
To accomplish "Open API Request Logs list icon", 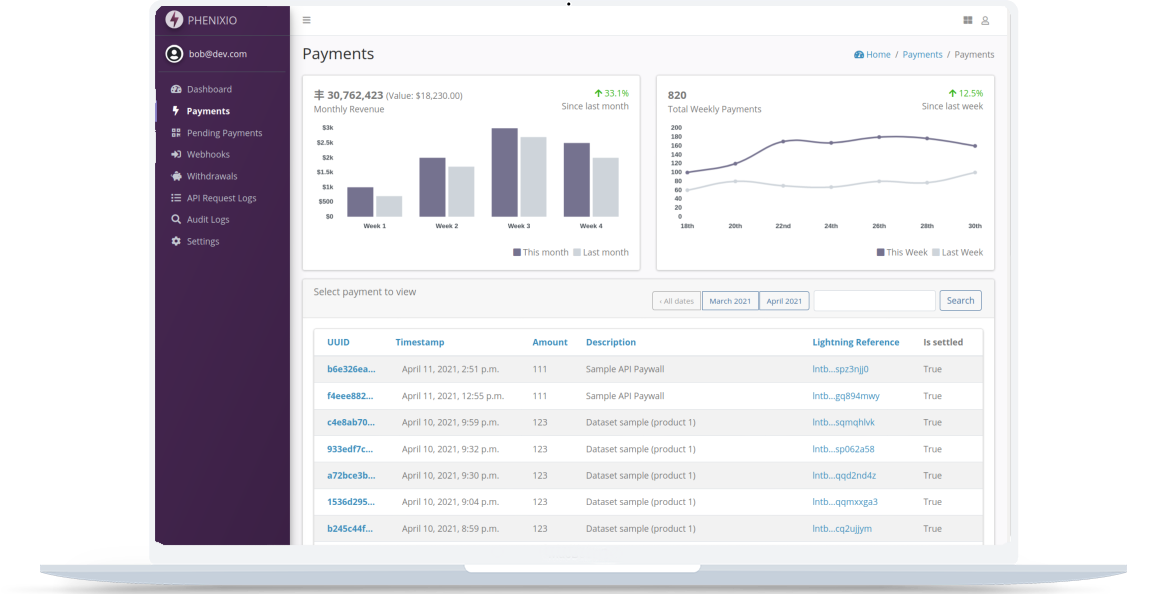I will (175, 197).
